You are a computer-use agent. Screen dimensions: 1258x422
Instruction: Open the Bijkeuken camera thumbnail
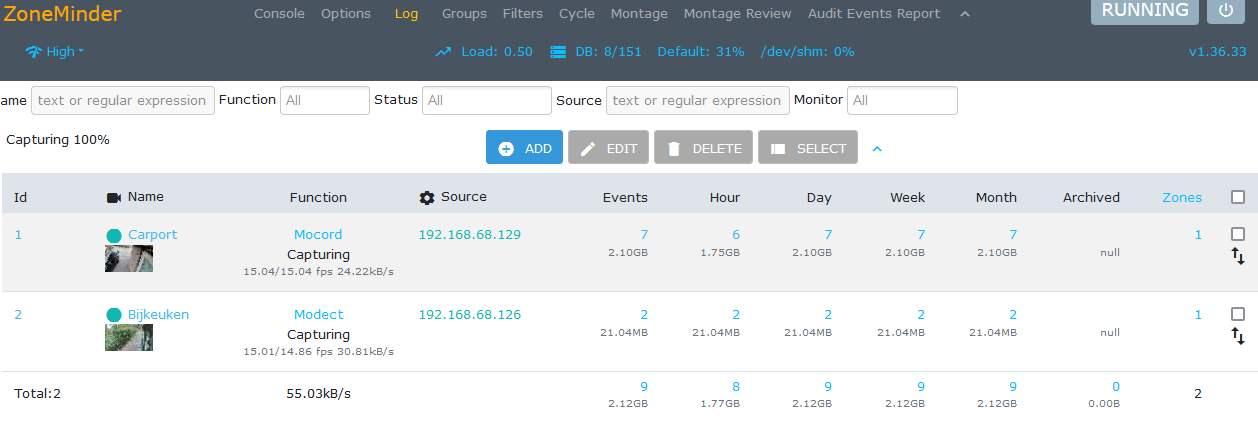point(129,338)
